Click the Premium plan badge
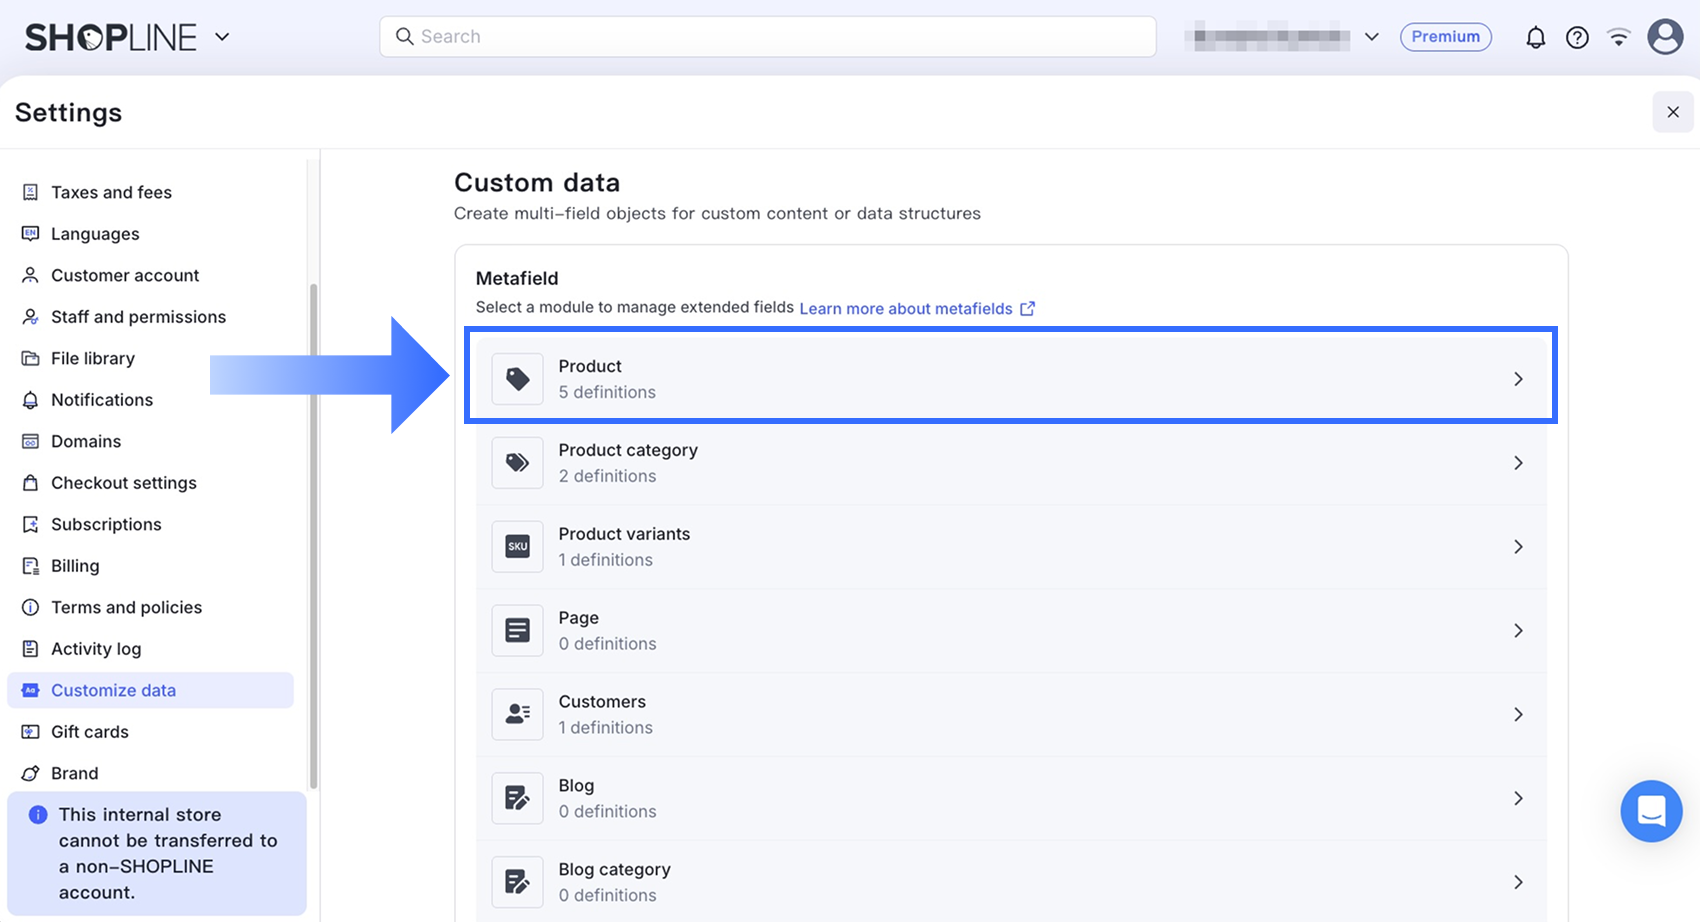The width and height of the screenshot is (1700, 922). coord(1446,37)
